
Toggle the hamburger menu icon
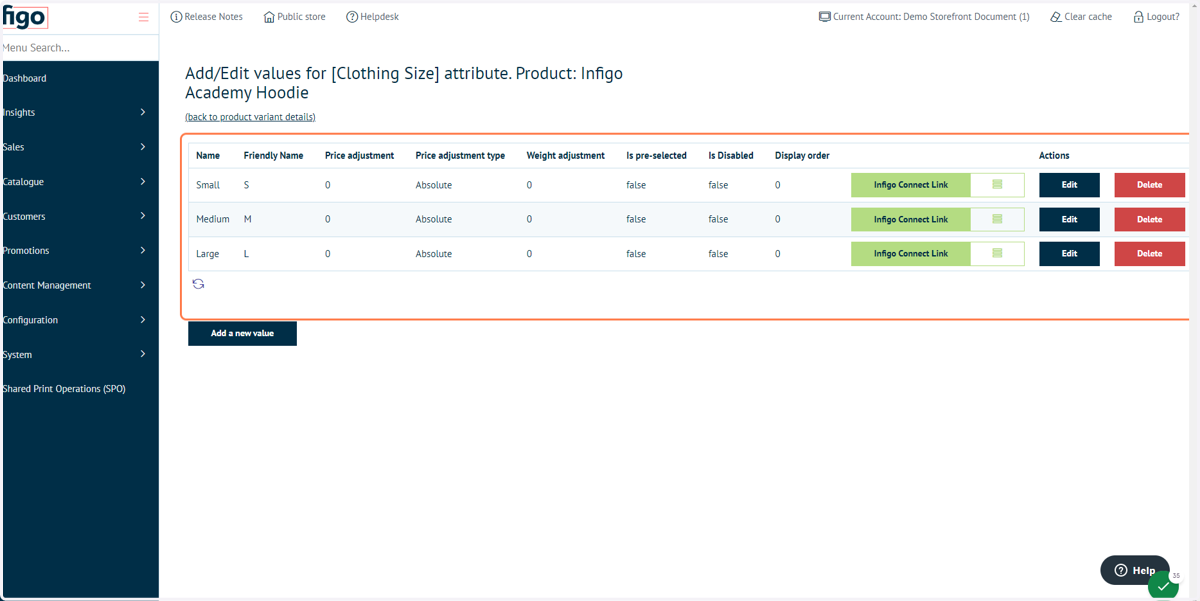tap(143, 17)
